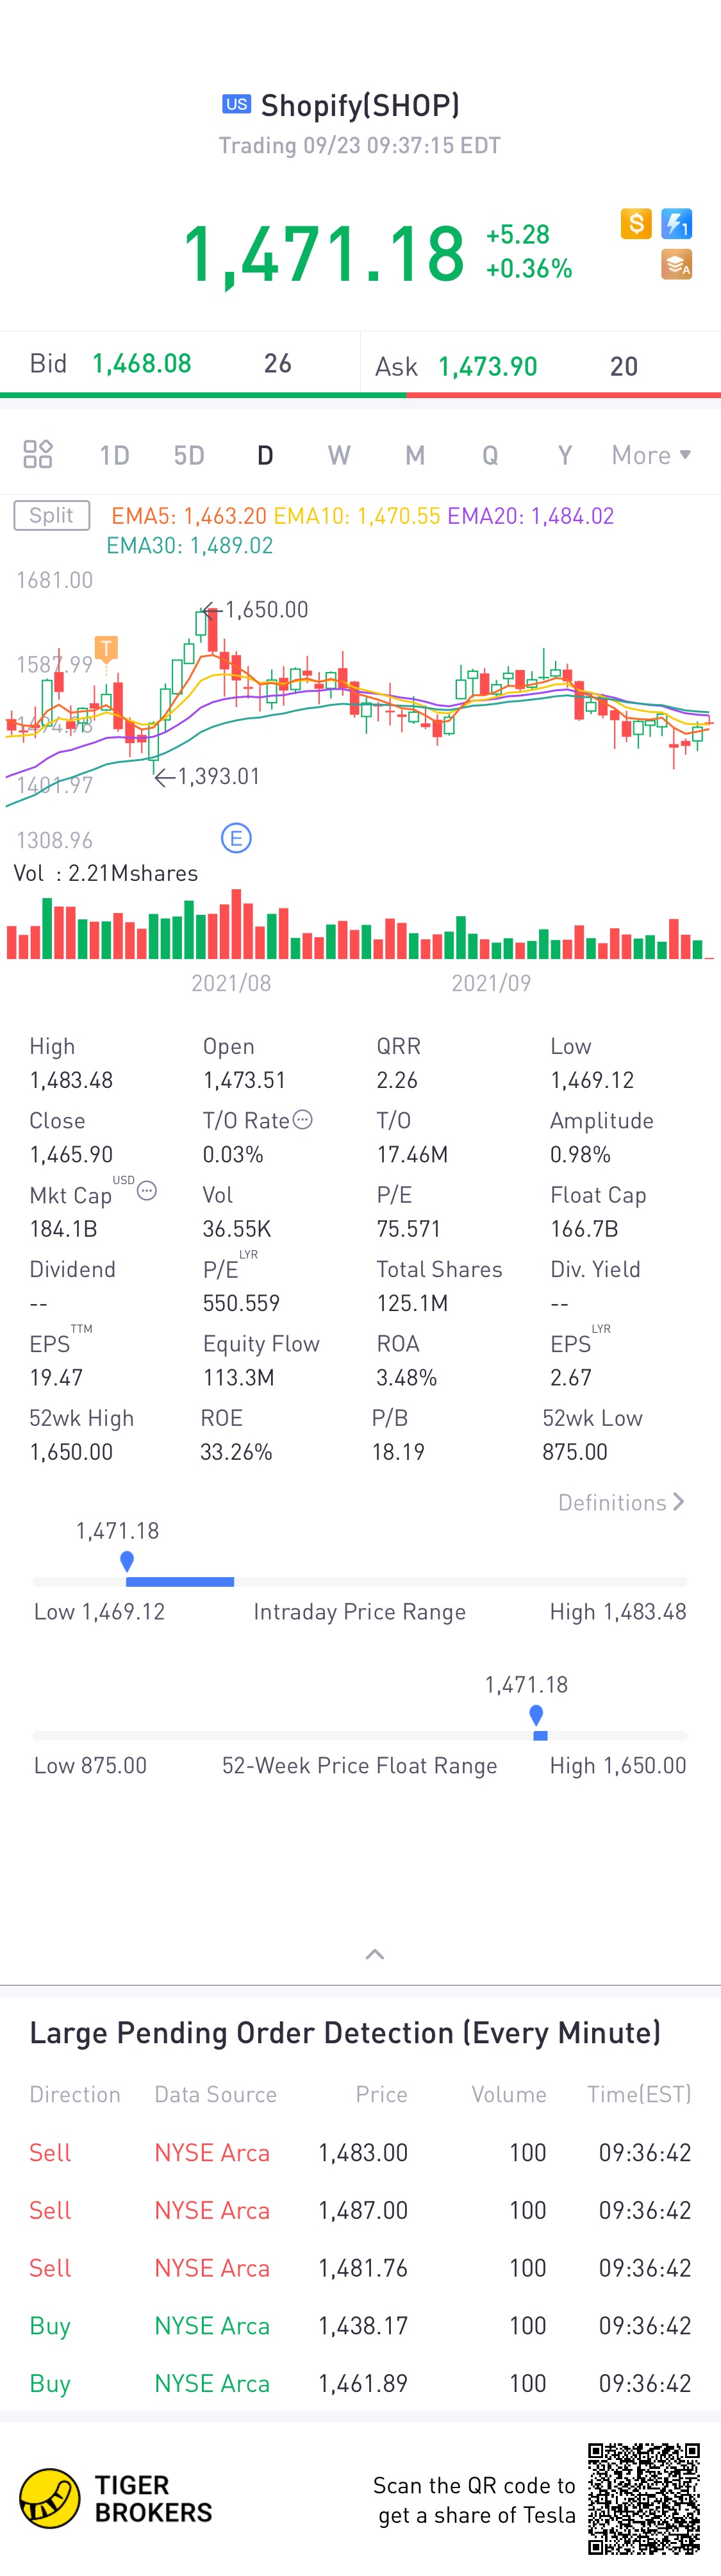The height and width of the screenshot is (2576, 721).
Task: Open T/O Rate info bubble icon
Action: pyautogui.click(x=303, y=1119)
